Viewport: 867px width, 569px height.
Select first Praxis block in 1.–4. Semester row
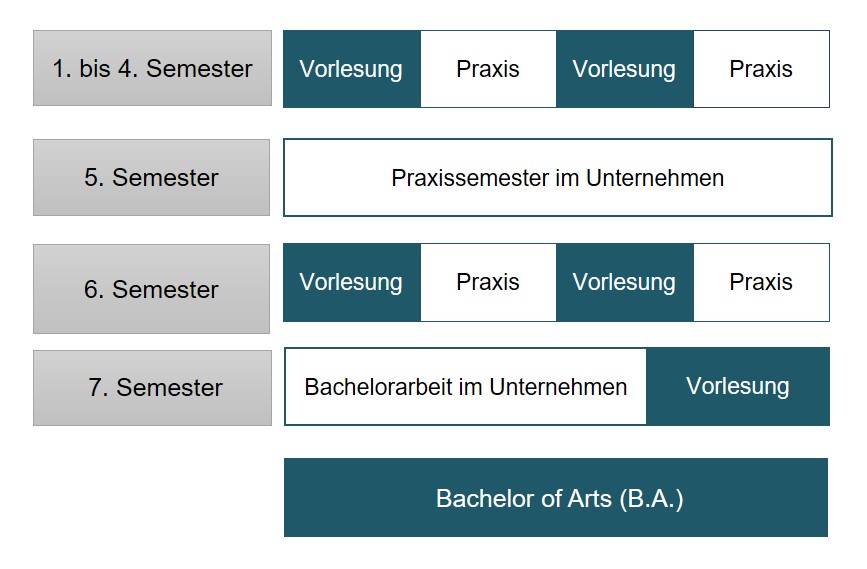point(488,69)
